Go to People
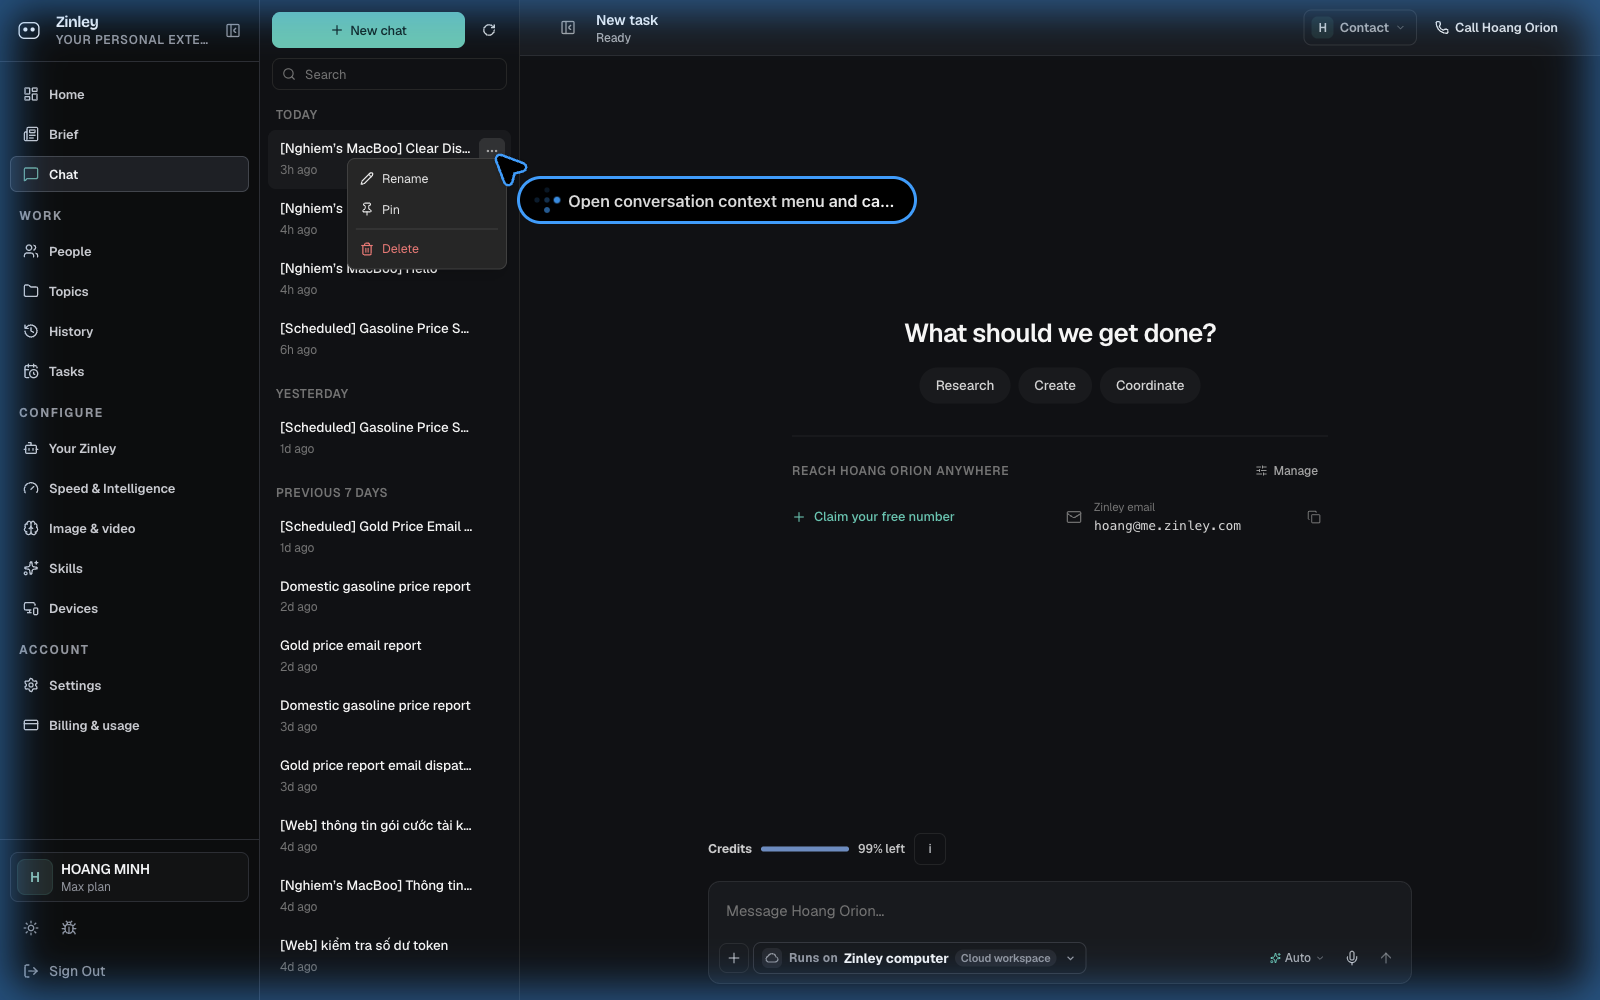1600x1000 pixels. point(129,251)
